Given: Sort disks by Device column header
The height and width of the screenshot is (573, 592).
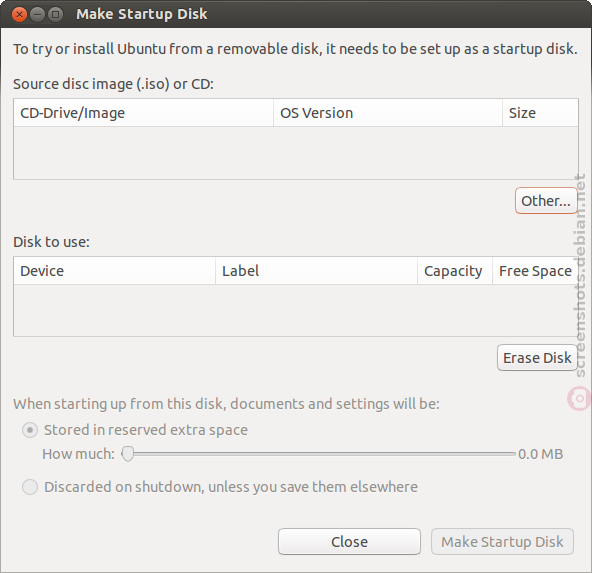Looking at the screenshot, I should [x=114, y=271].
